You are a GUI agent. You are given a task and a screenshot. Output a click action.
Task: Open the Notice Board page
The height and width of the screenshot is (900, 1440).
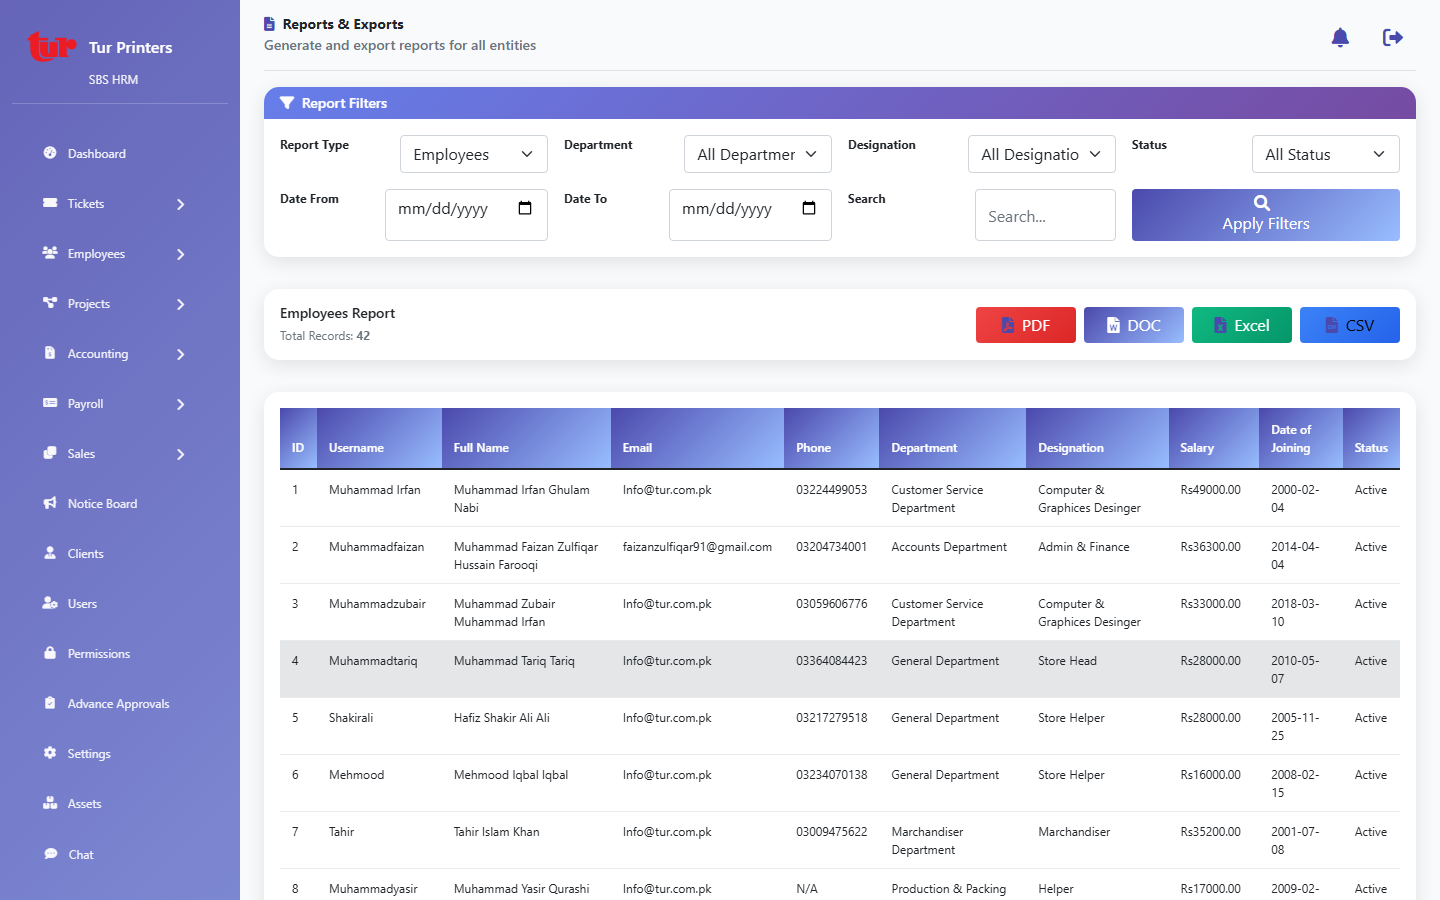(102, 504)
